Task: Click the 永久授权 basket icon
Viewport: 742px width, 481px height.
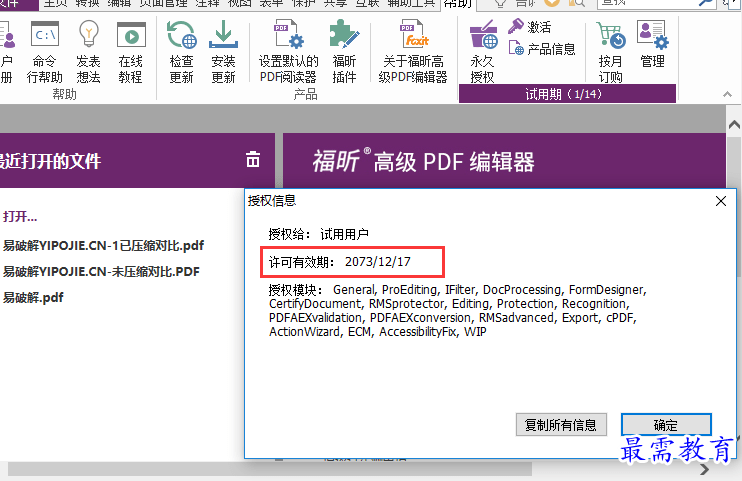Action: [x=483, y=35]
